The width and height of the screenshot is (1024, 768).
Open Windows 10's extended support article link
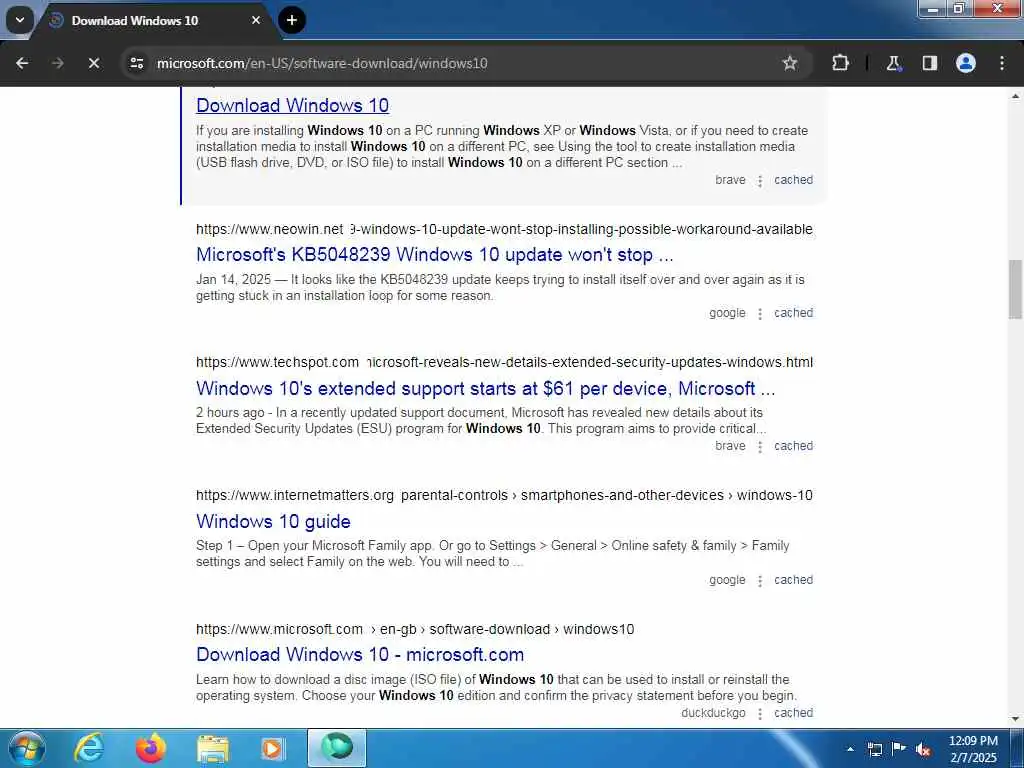pos(485,389)
